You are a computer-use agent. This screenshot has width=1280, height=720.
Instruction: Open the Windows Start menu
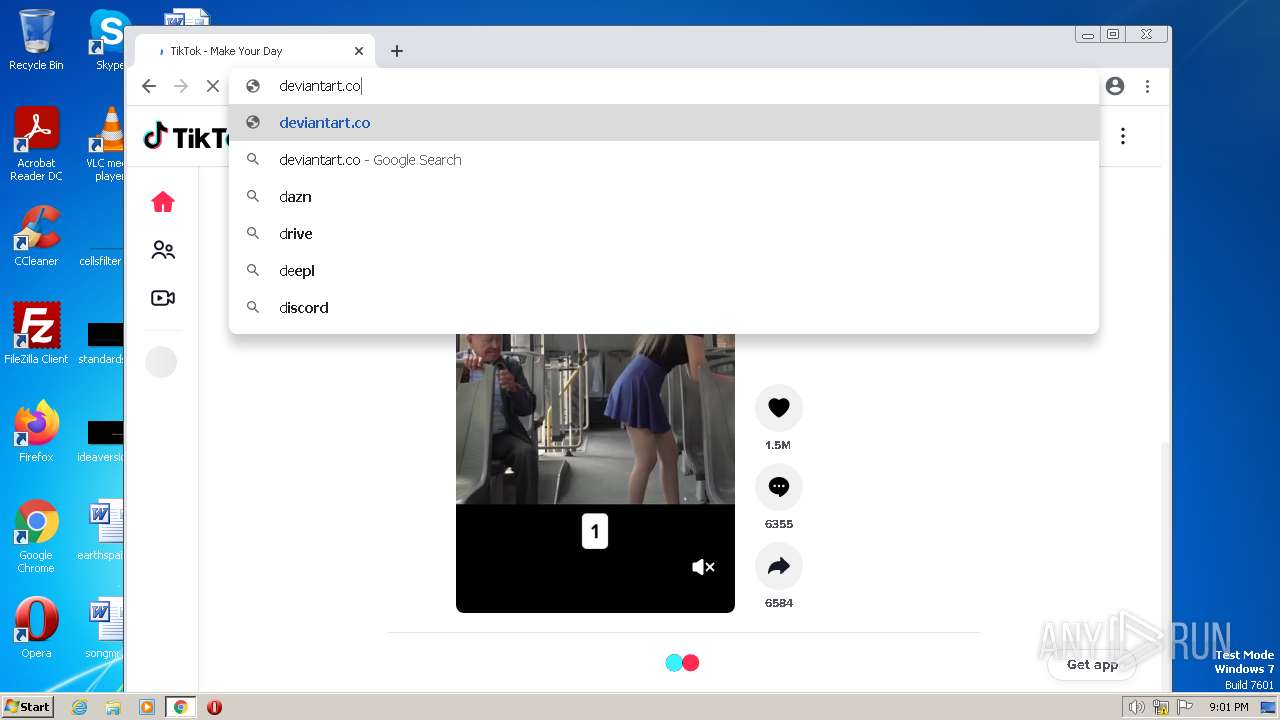[x=27, y=707]
